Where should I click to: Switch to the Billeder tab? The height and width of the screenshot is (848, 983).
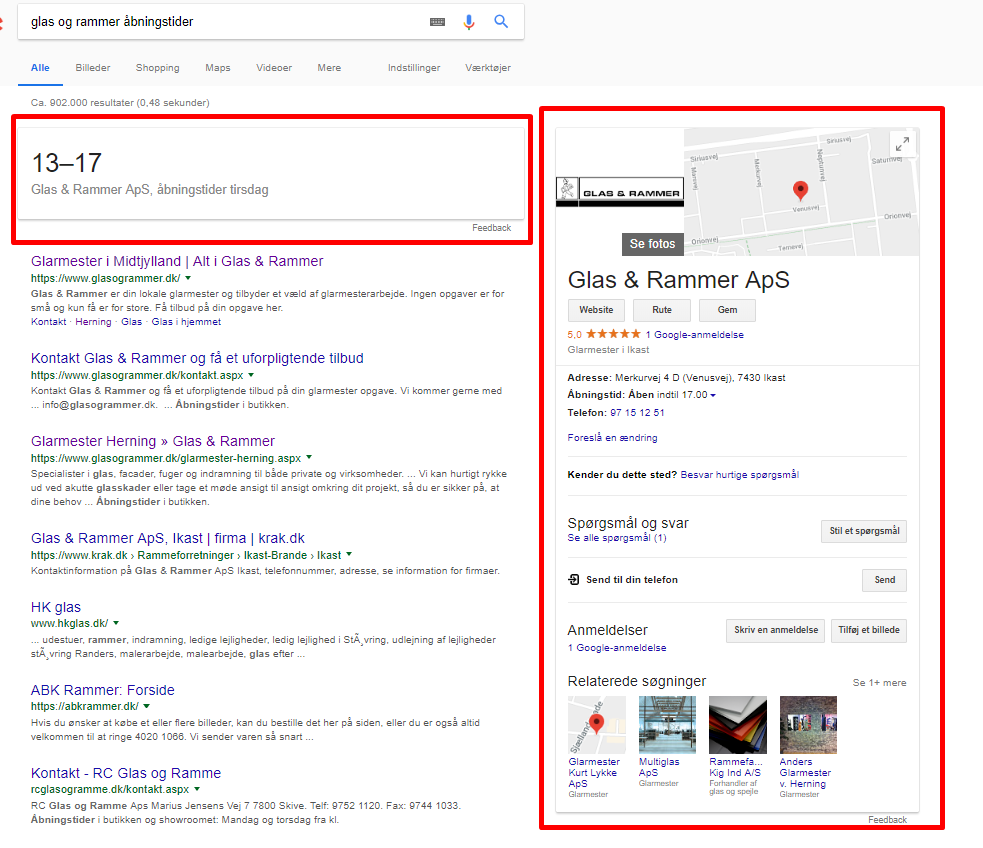93,68
